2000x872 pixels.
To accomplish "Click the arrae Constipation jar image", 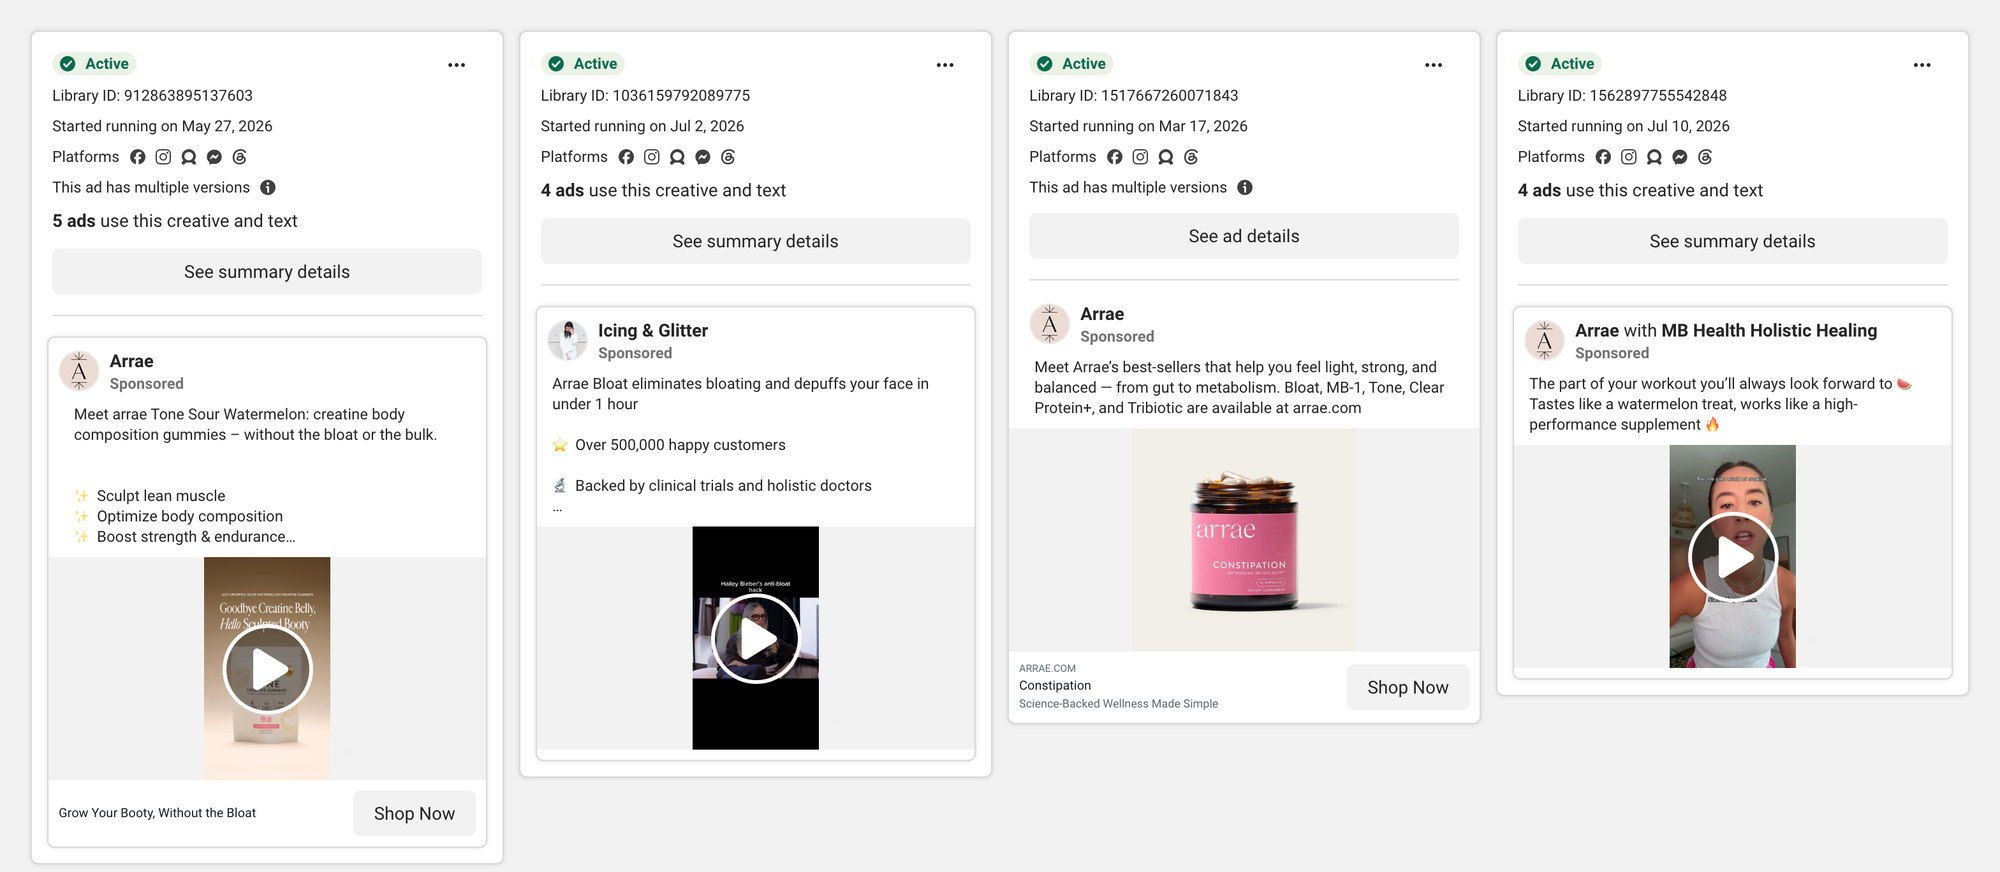I will point(1244,540).
